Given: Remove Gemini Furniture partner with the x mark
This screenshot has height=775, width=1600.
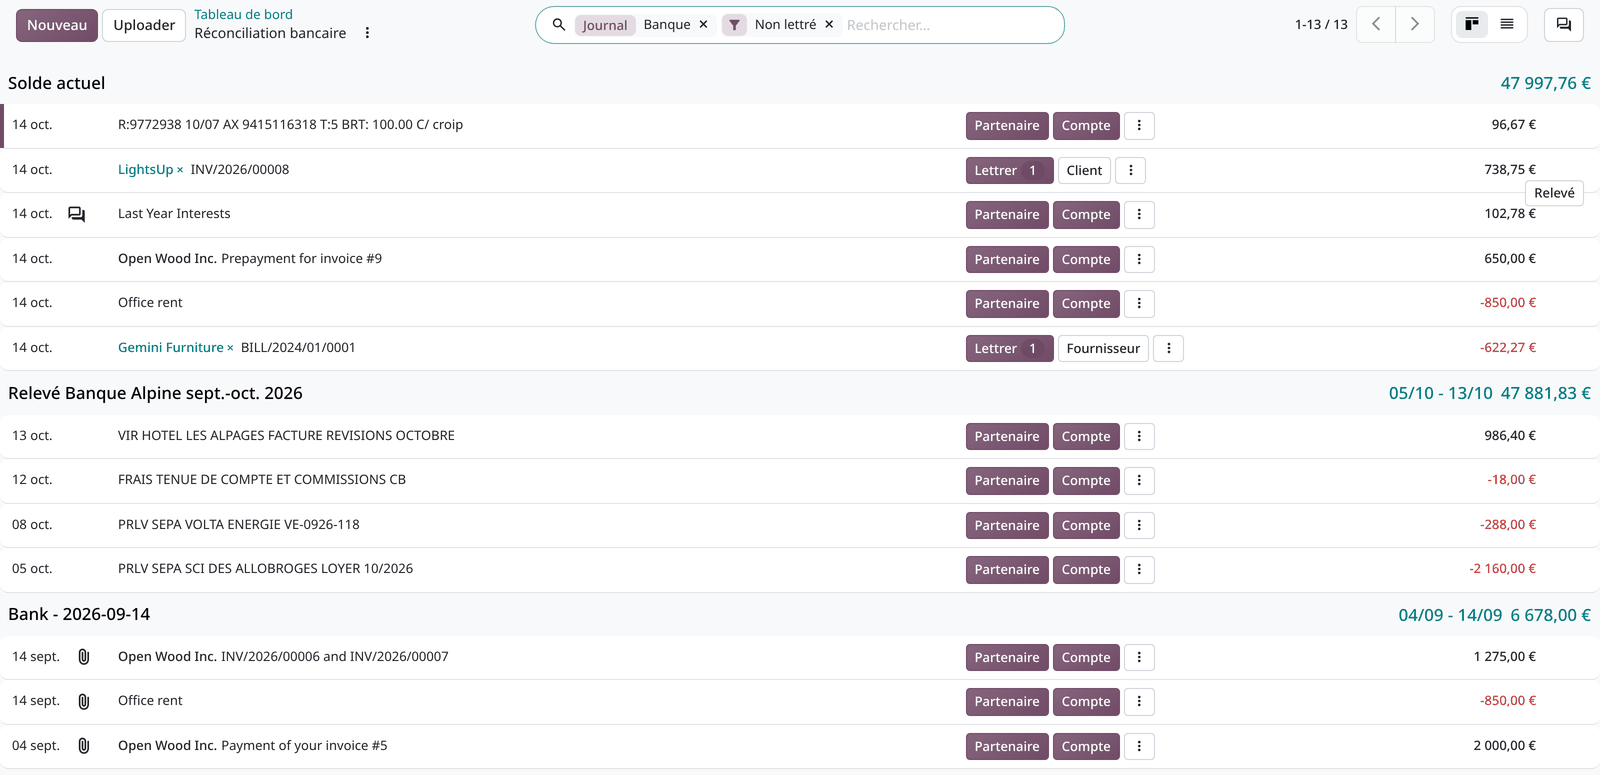Looking at the screenshot, I should click(230, 348).
